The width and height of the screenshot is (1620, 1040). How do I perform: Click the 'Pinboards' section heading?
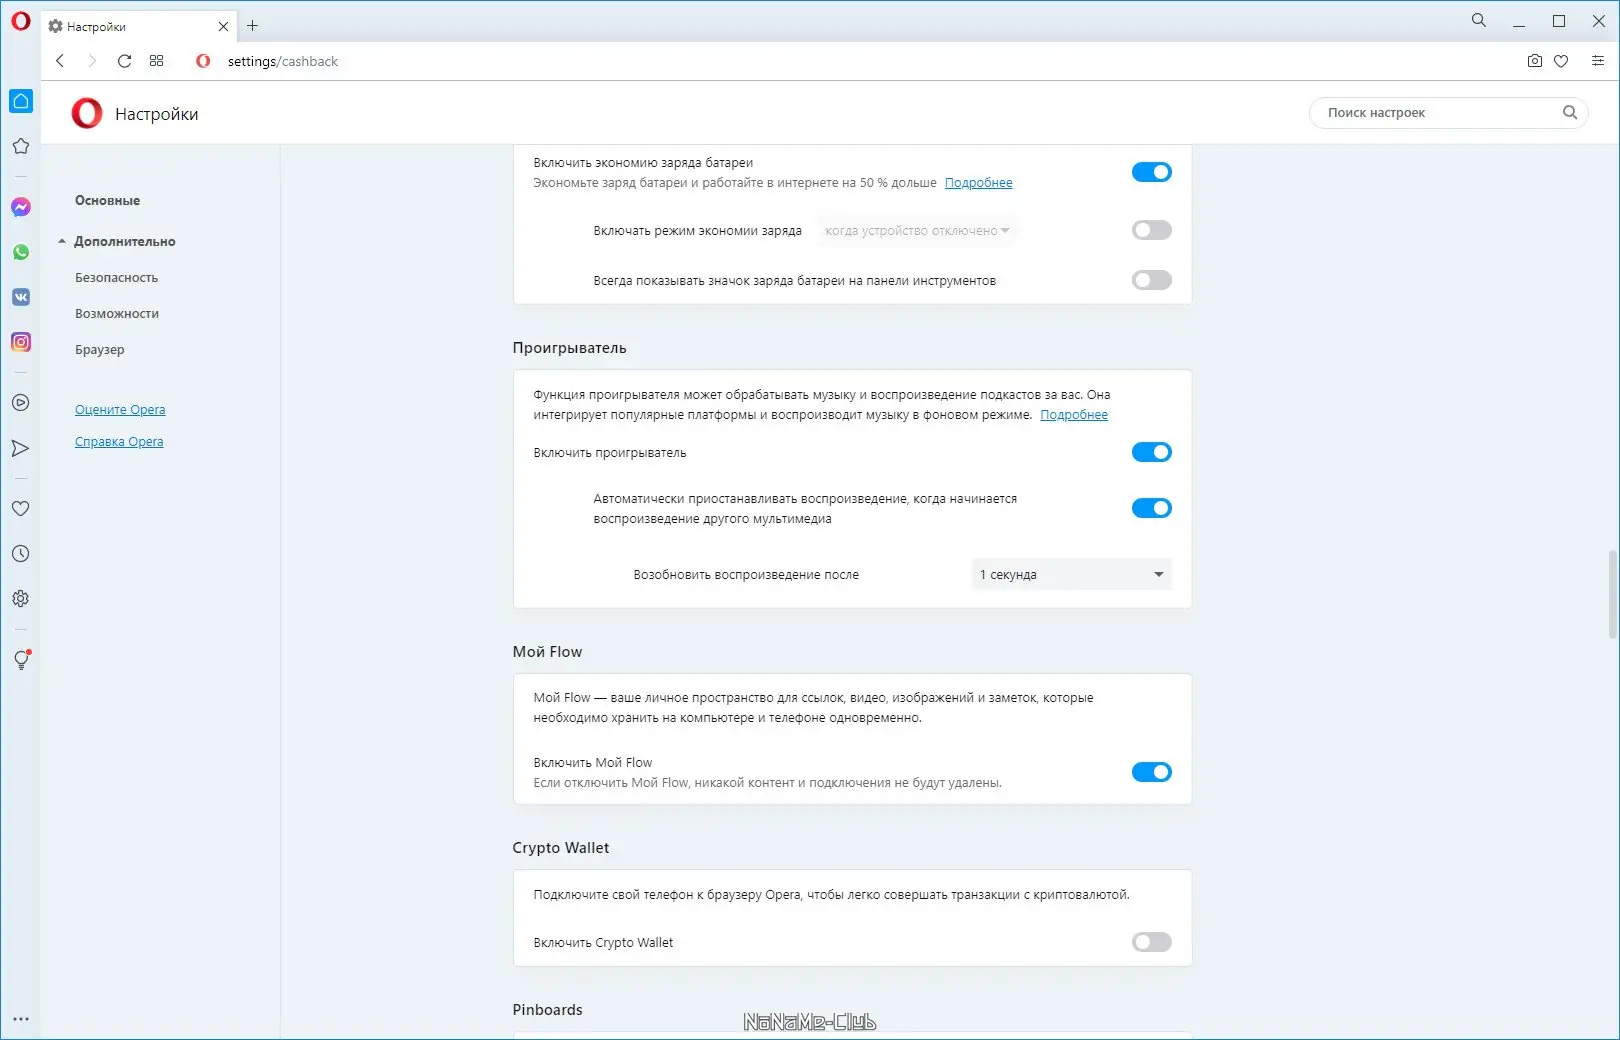tap(547, 1010)
